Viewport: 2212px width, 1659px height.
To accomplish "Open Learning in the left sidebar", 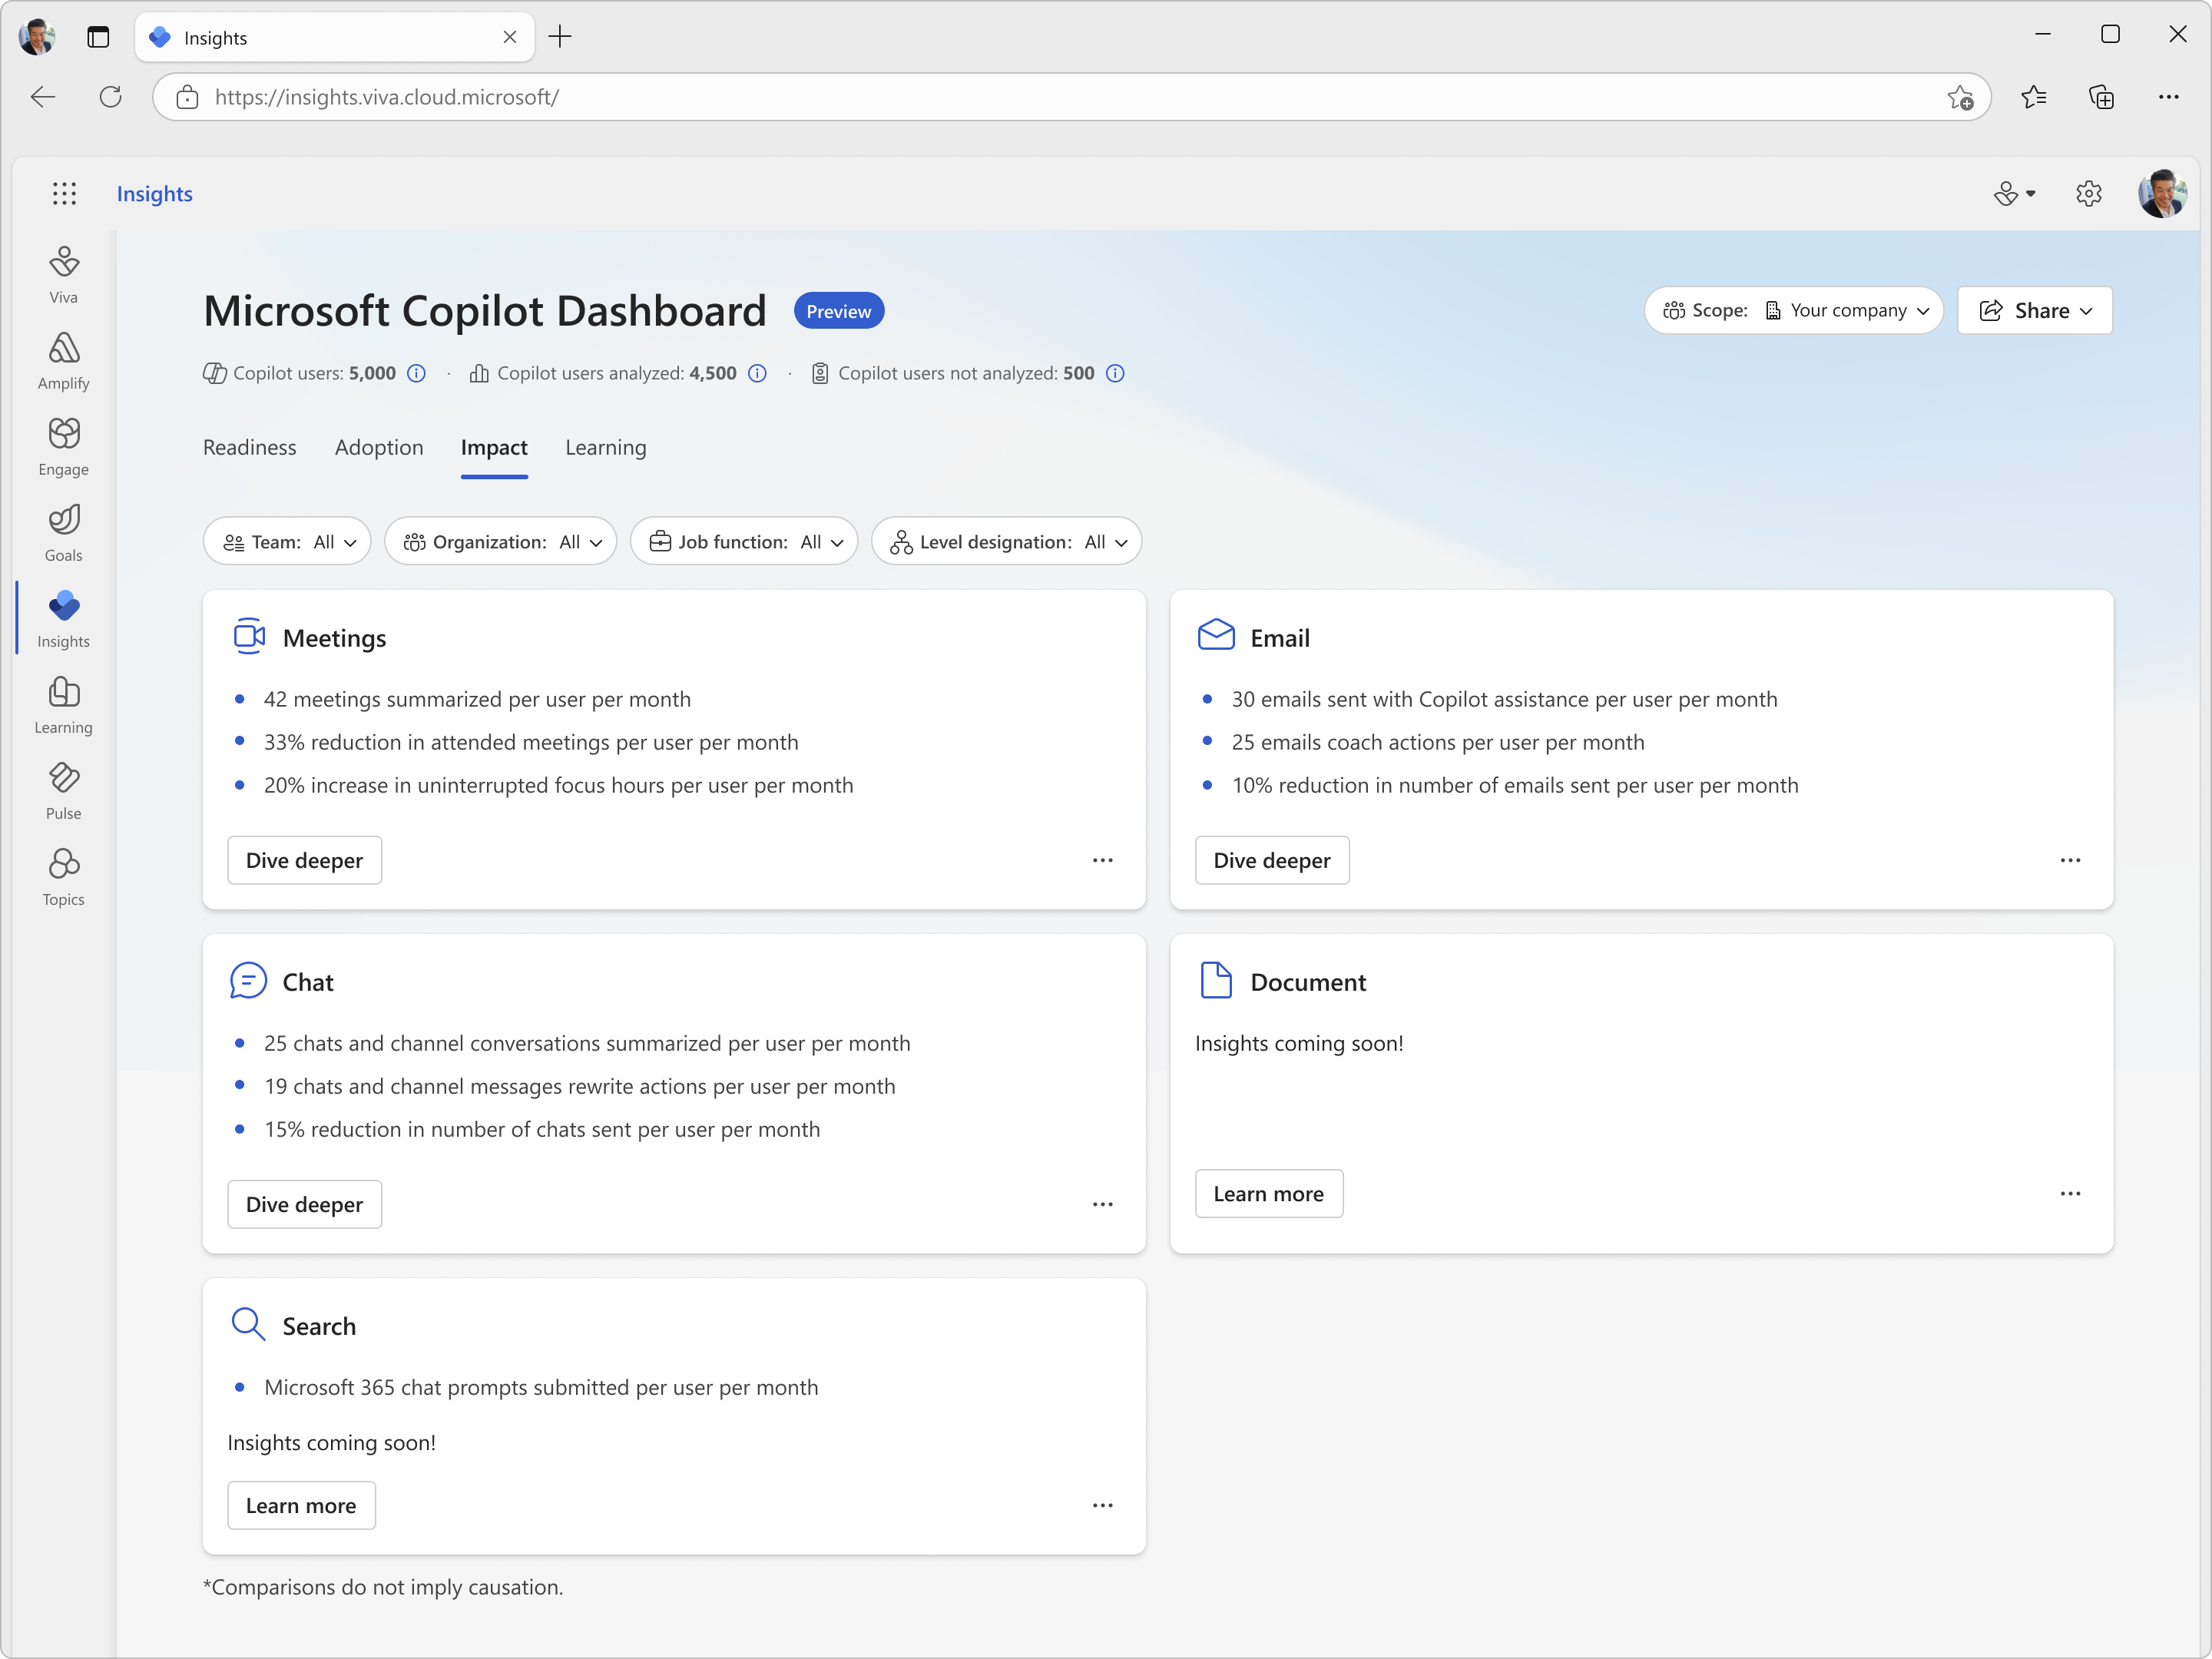I will pos(64,704).
